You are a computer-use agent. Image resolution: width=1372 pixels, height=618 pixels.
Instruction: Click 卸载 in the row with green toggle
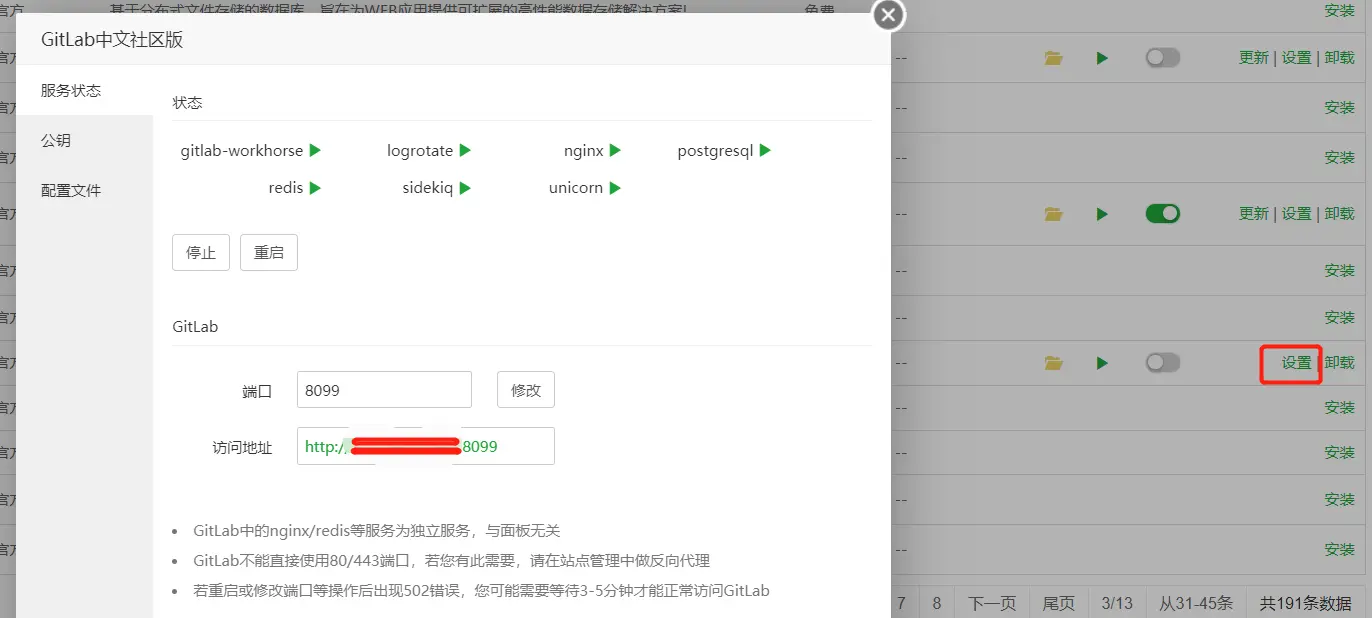[1340, 213]
